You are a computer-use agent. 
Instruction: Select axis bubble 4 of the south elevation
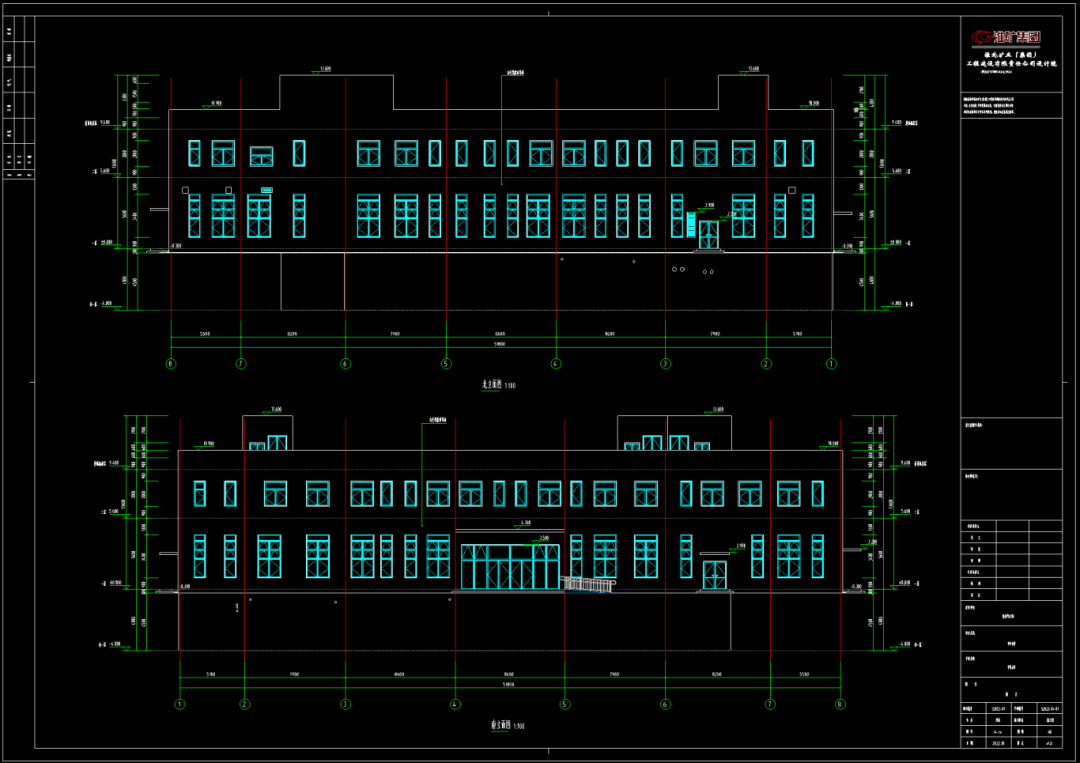[x=455, y=704]
